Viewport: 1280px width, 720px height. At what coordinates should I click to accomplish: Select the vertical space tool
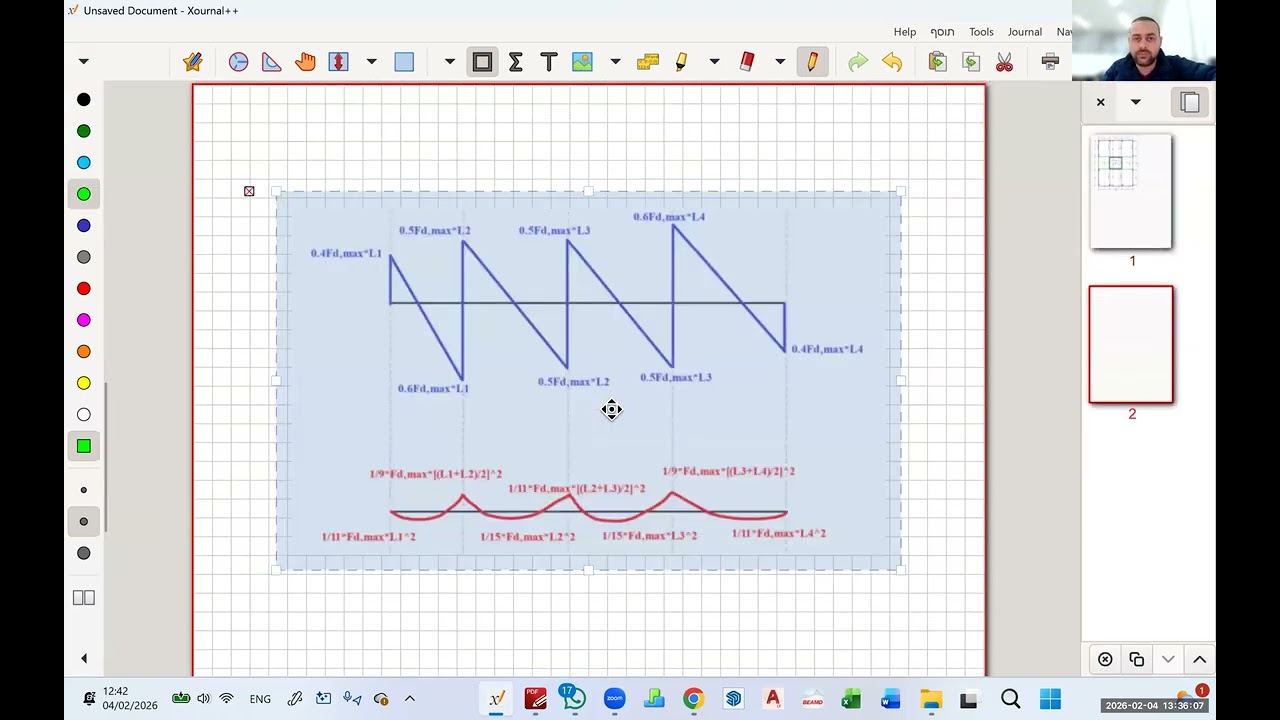338,62
